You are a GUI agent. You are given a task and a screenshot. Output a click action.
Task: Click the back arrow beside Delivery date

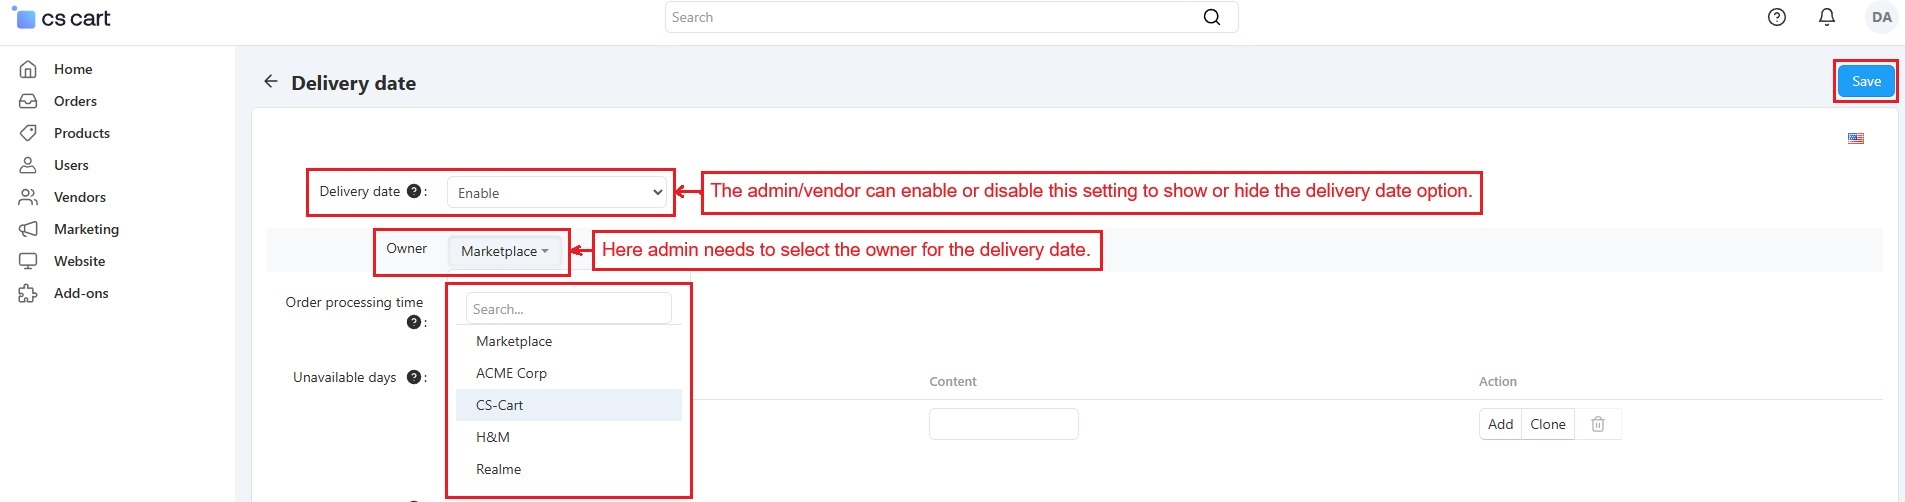(x=270, y=82)
